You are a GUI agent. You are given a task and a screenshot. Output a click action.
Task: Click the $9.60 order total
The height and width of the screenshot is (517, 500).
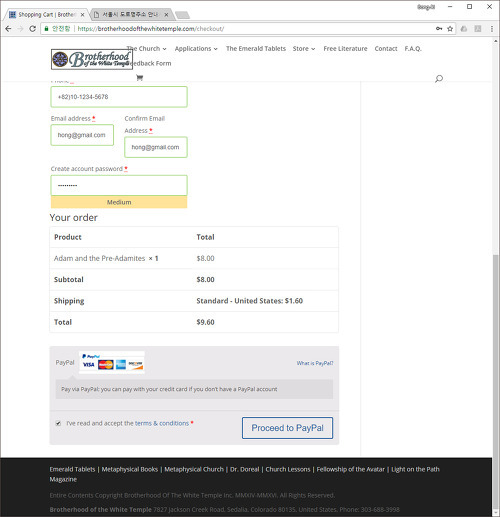205,322
